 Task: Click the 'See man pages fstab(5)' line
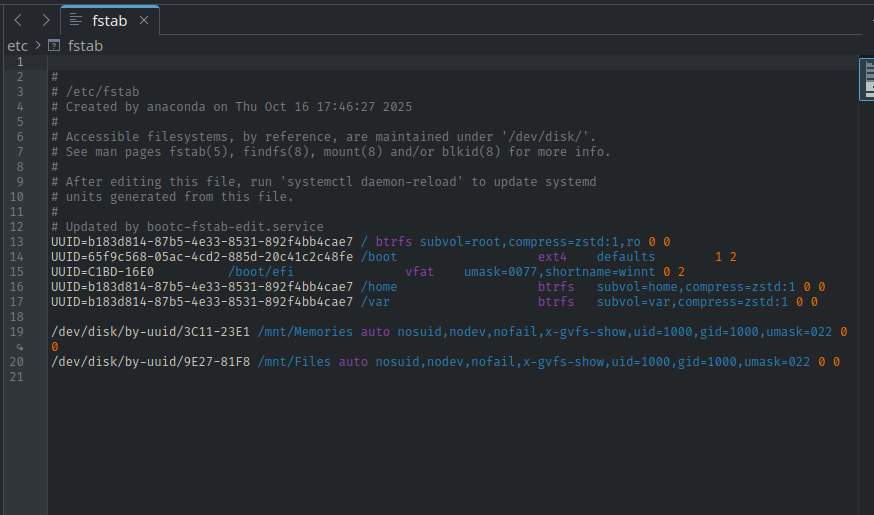(x=331, y=152)
